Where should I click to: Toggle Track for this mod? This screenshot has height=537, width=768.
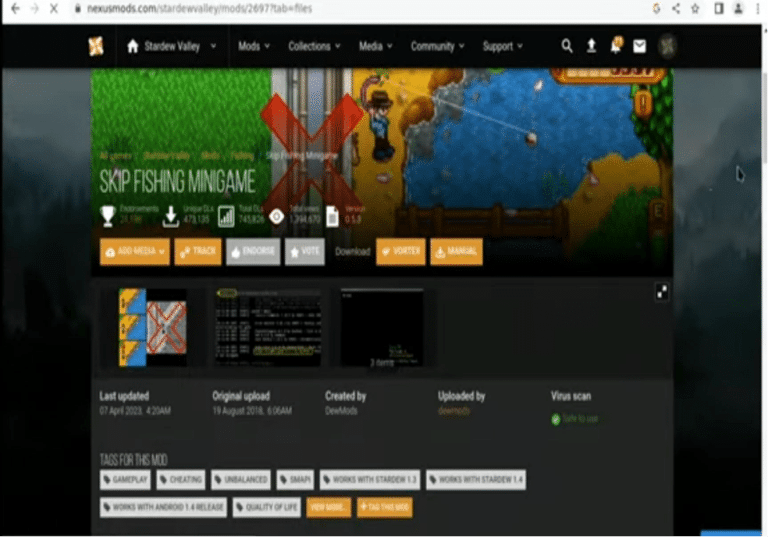click(198, 252)
